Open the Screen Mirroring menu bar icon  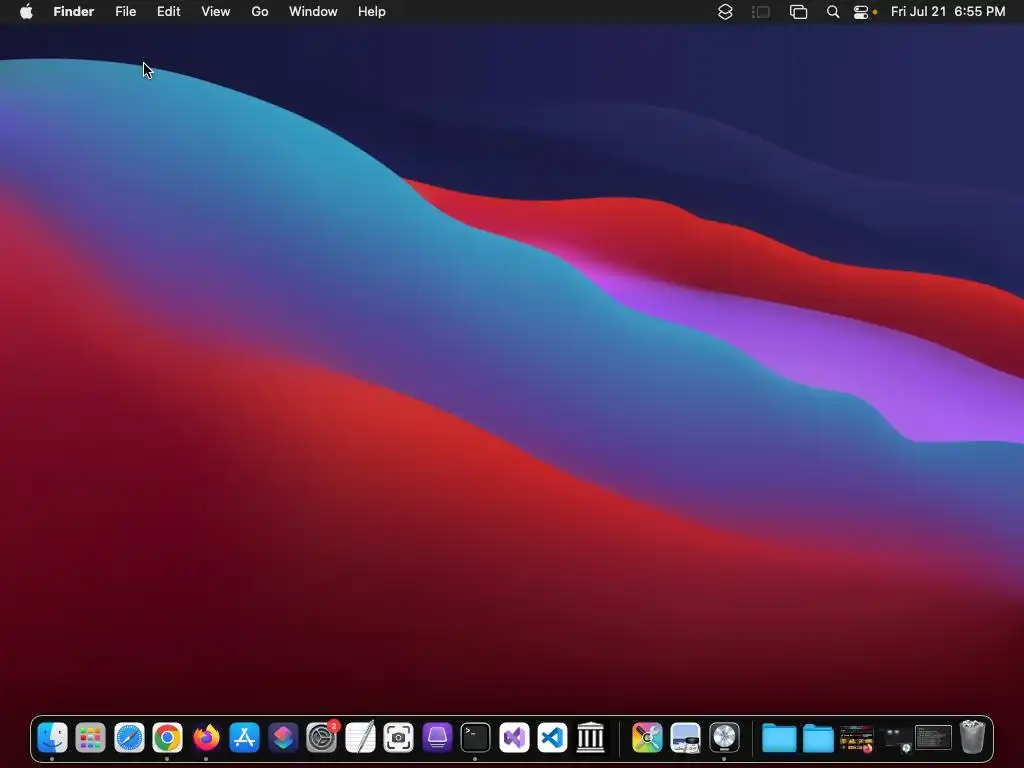click(x=798, y=12)
